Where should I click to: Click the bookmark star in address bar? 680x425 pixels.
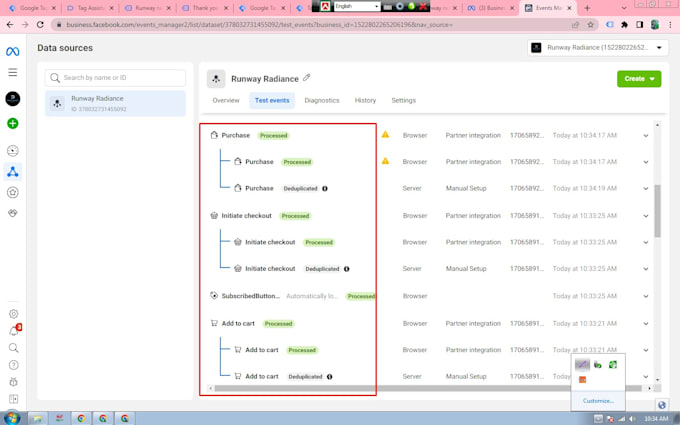click(590, 25)
